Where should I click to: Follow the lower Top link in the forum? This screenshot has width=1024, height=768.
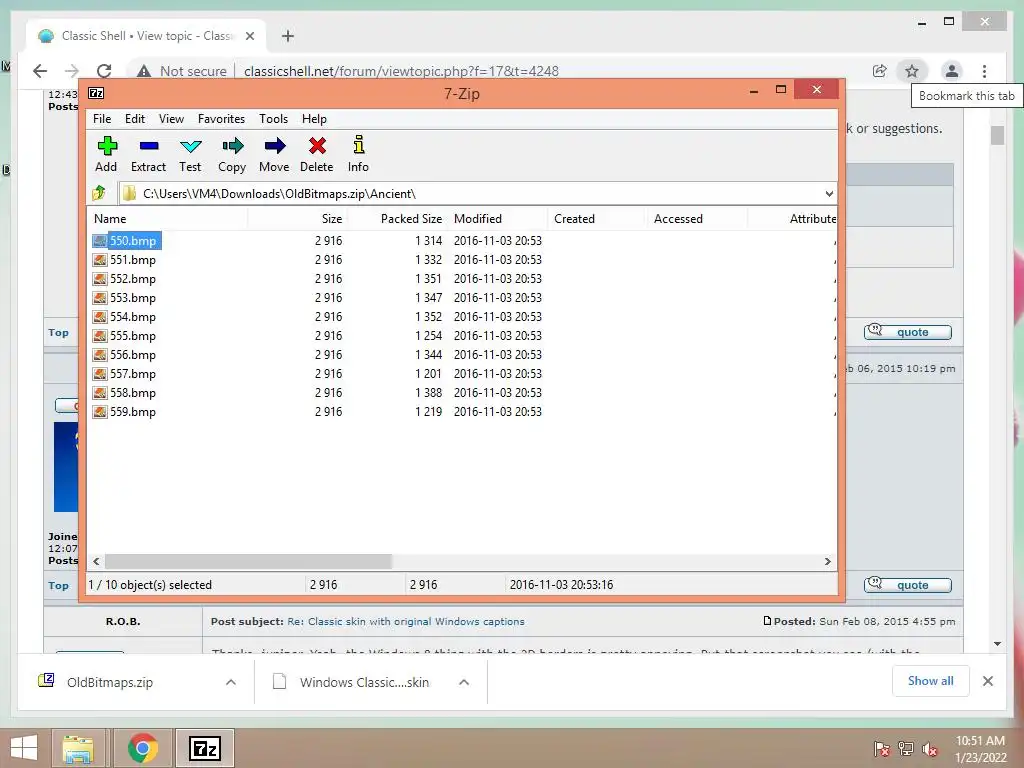[58, 586]
